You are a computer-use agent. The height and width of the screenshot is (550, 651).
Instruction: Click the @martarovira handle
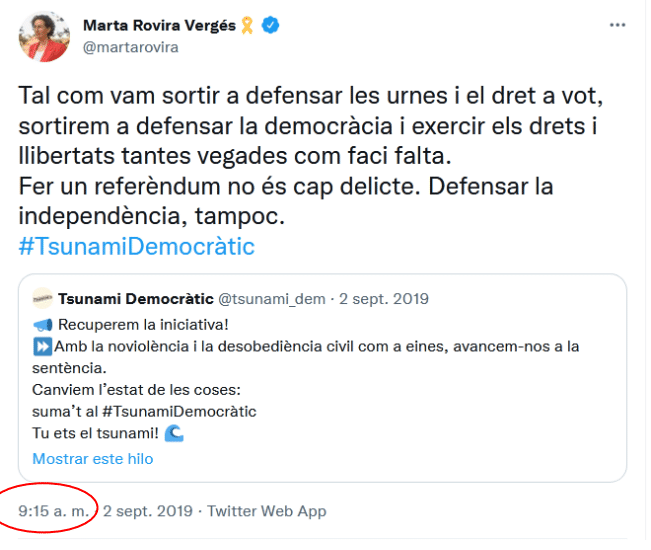[132, 47]
